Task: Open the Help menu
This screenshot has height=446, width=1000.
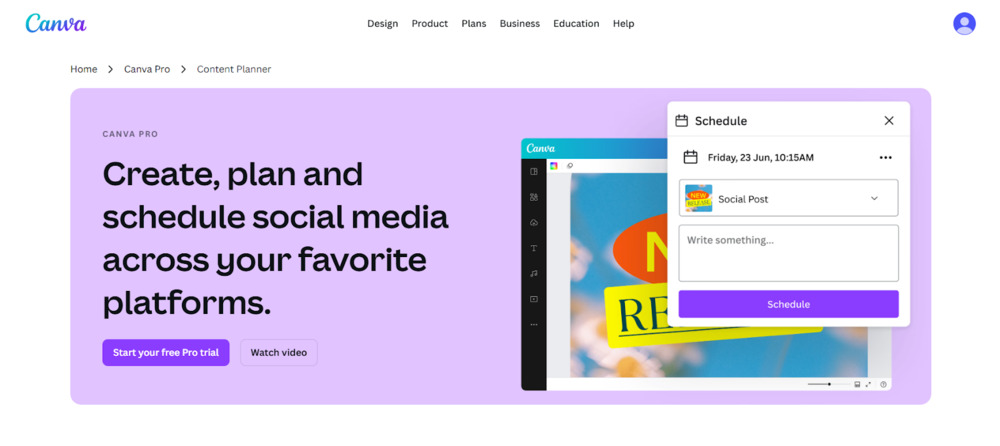Action: (x=624, y=24)
